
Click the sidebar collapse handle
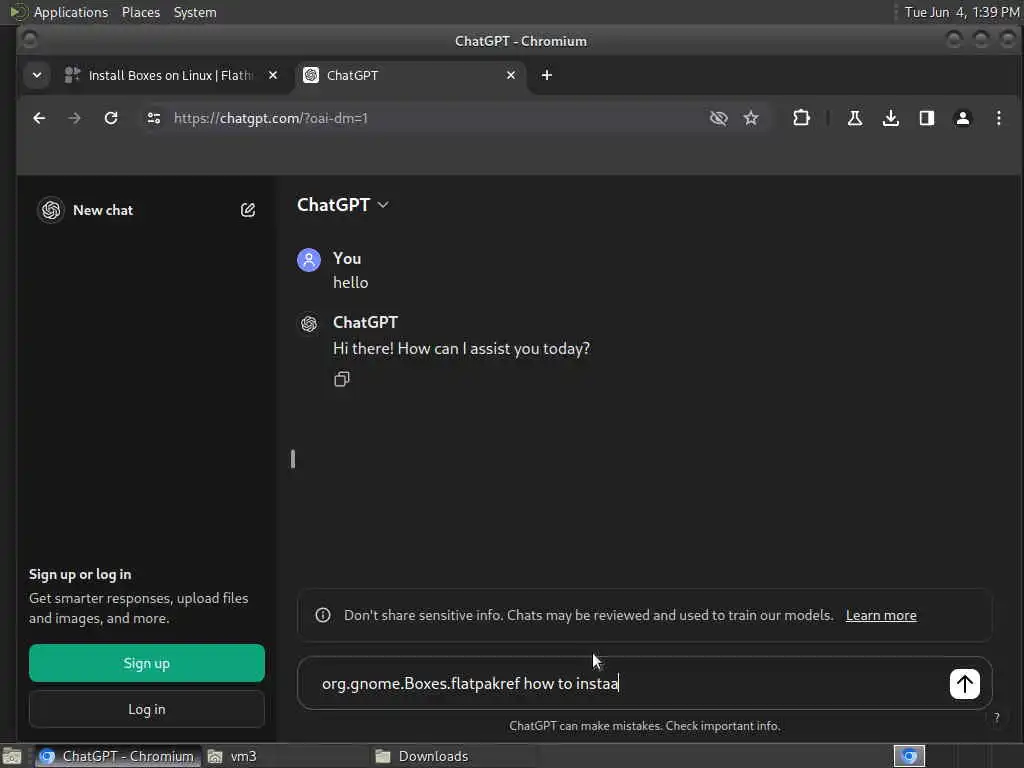point(293,459)
